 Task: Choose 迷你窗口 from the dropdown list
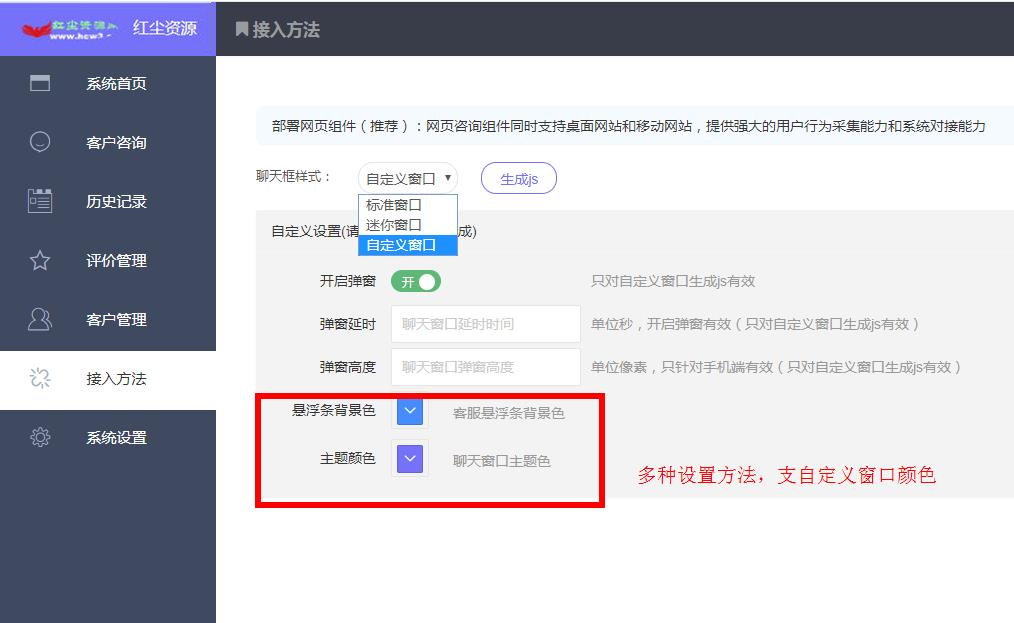[x=408, y=225]
